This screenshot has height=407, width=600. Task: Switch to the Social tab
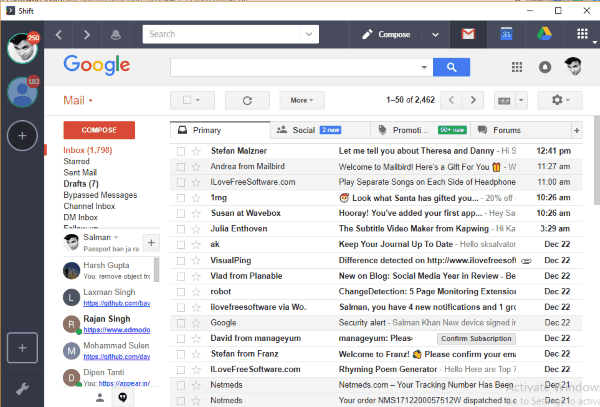(320, 130)
